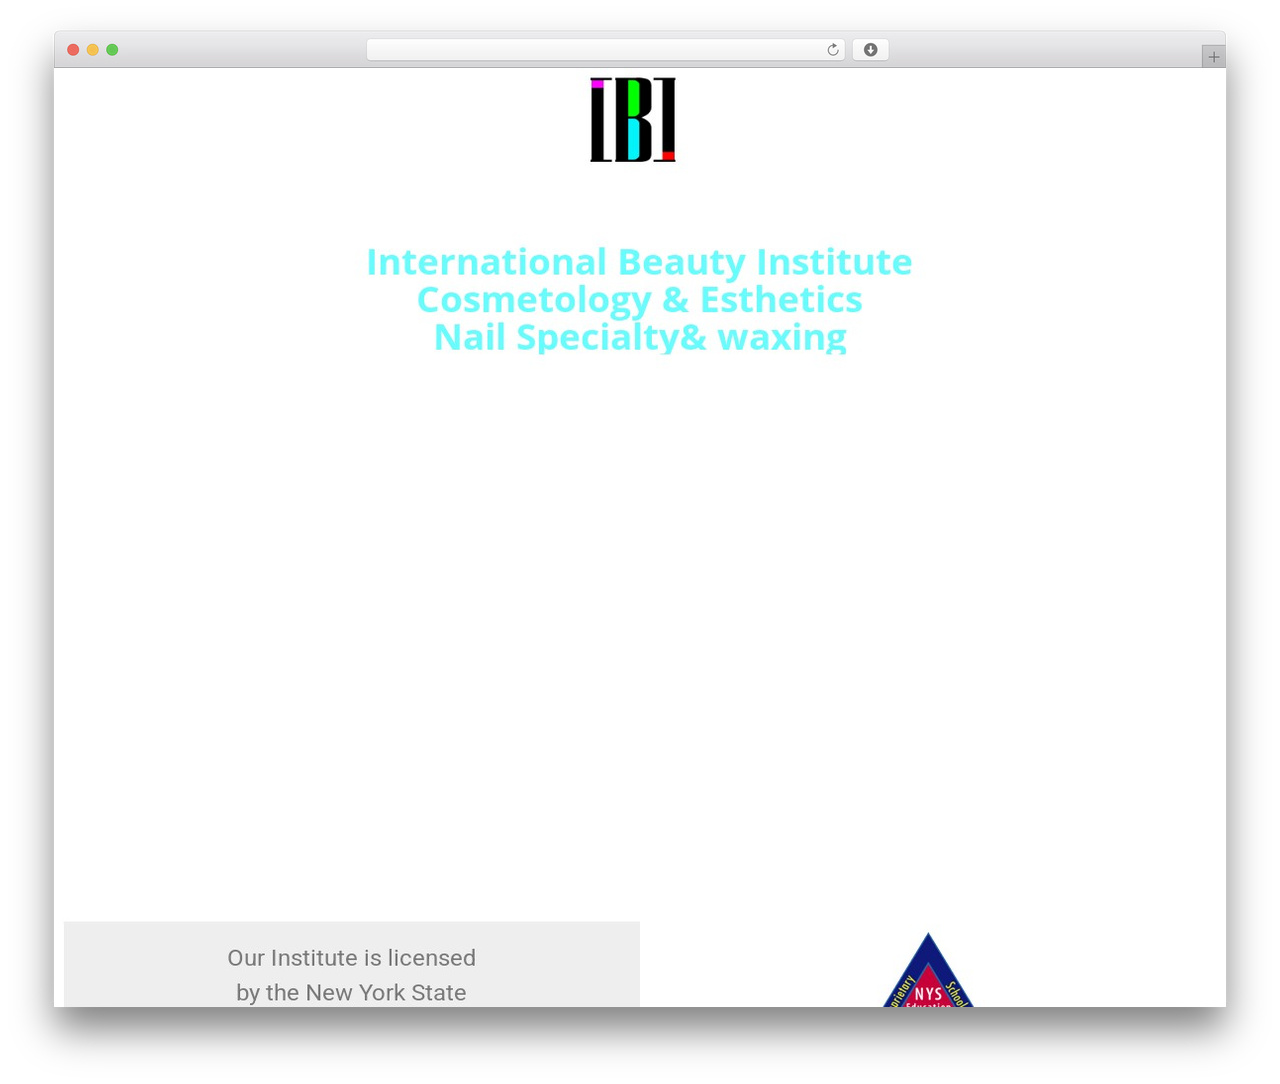
Task: Maximize window using the green button
Action: (112, 50)
